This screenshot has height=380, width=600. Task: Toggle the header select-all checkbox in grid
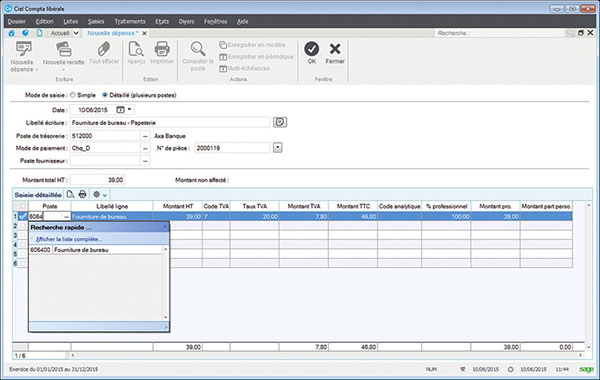pyautogui.click(x=23, y=206)
